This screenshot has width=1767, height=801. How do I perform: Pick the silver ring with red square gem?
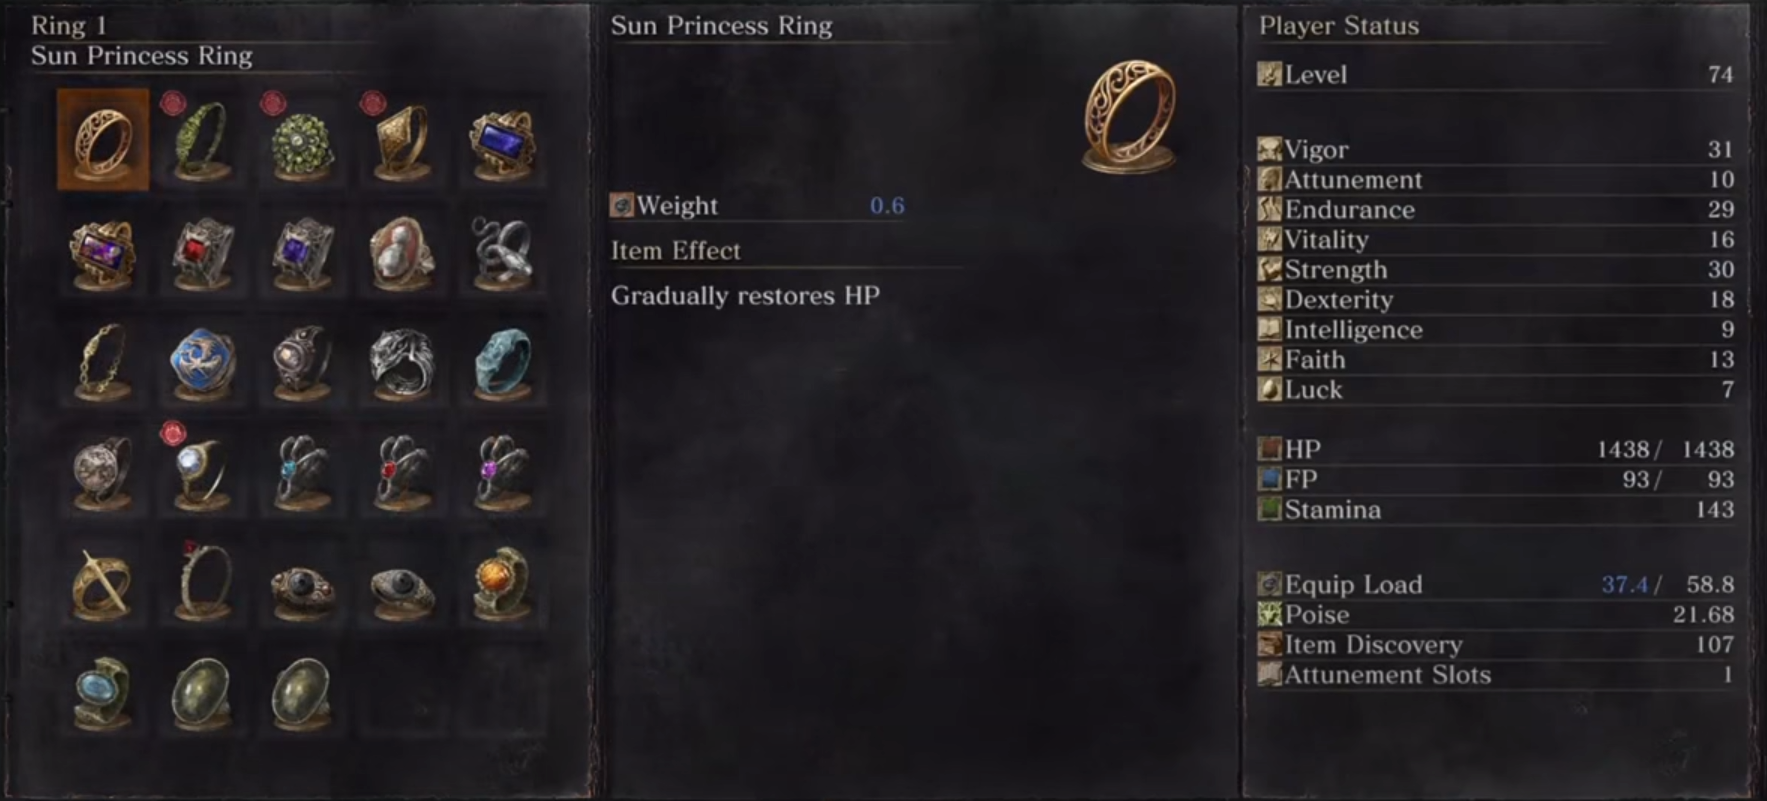203,250
